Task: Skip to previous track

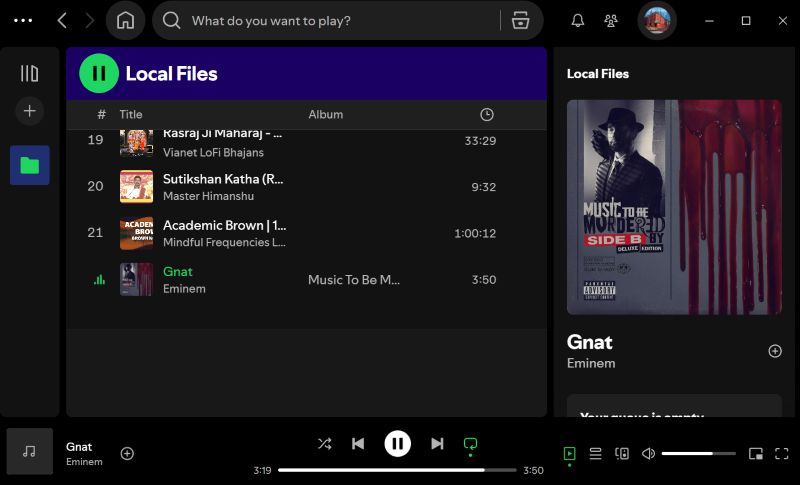Action: point(358,444)
